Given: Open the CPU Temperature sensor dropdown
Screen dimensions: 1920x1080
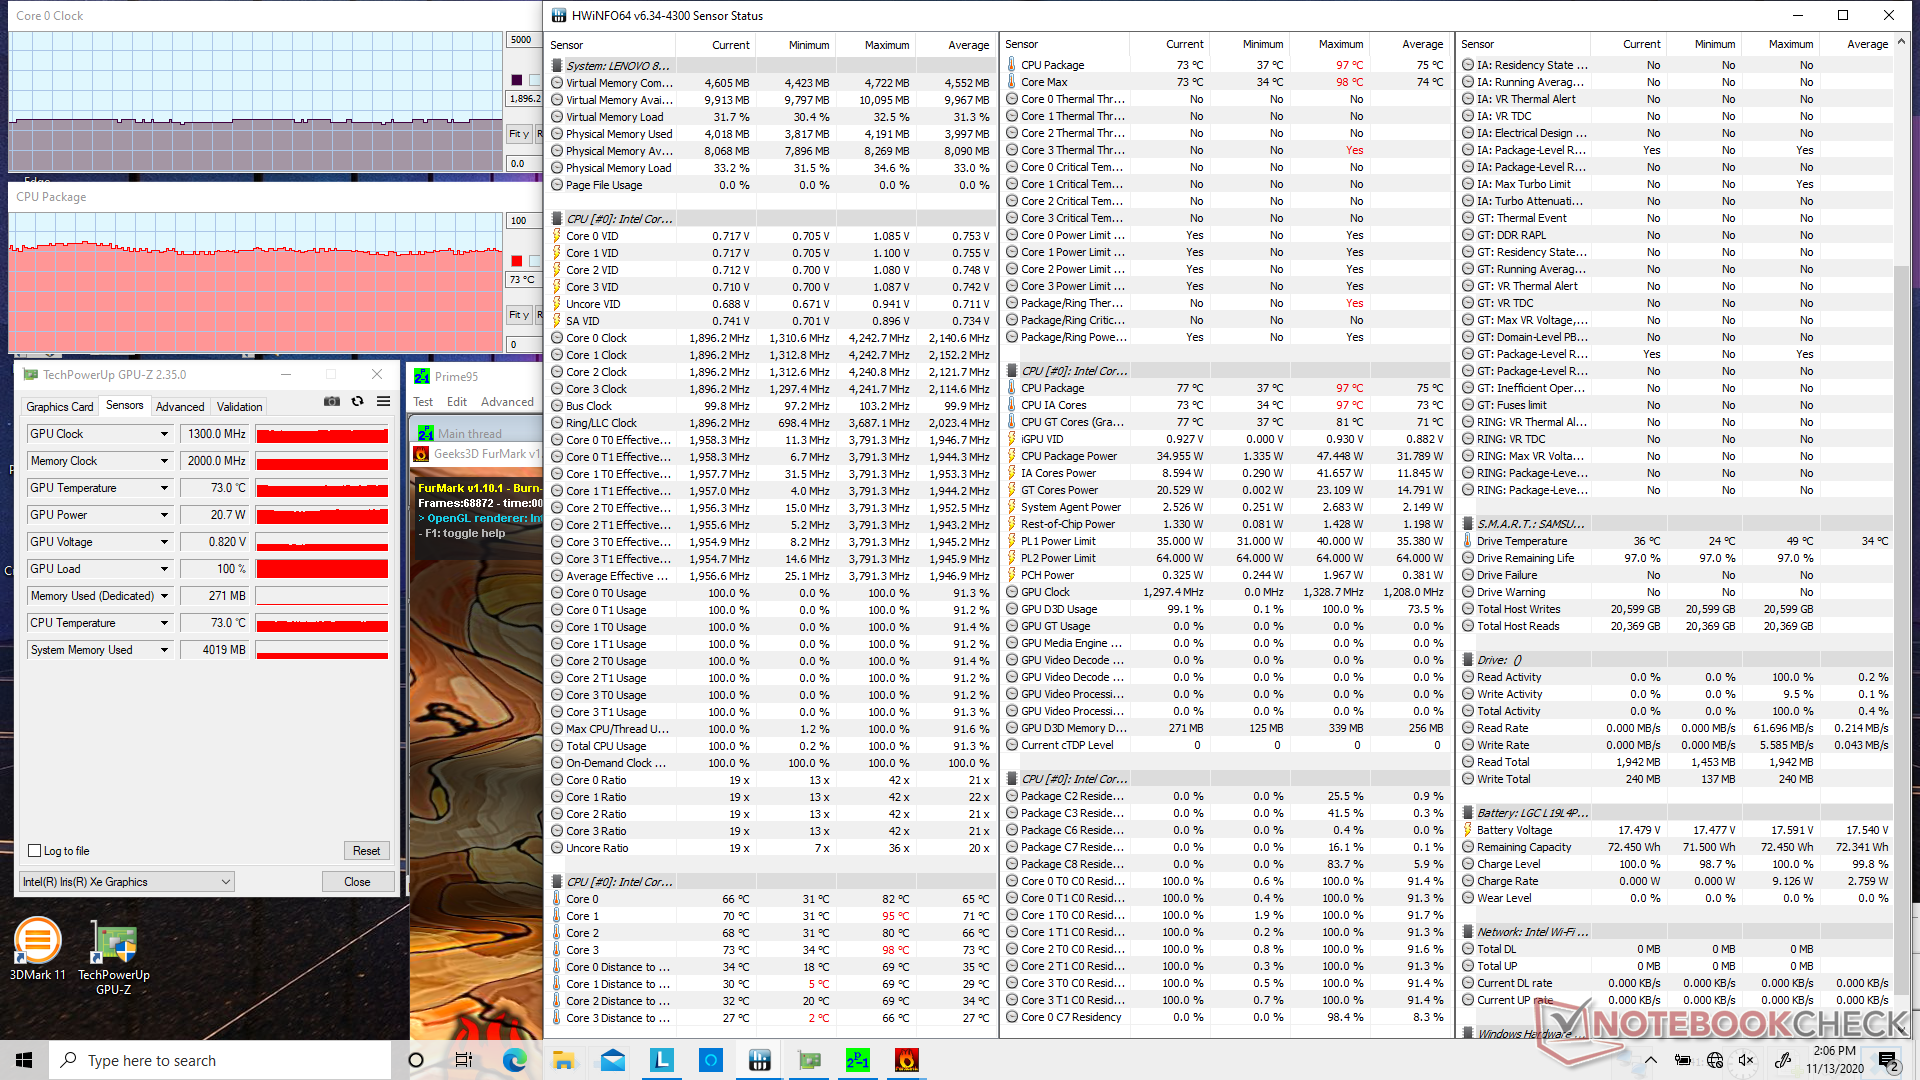Looking at the screenshot, I should (x=164, y=623).
